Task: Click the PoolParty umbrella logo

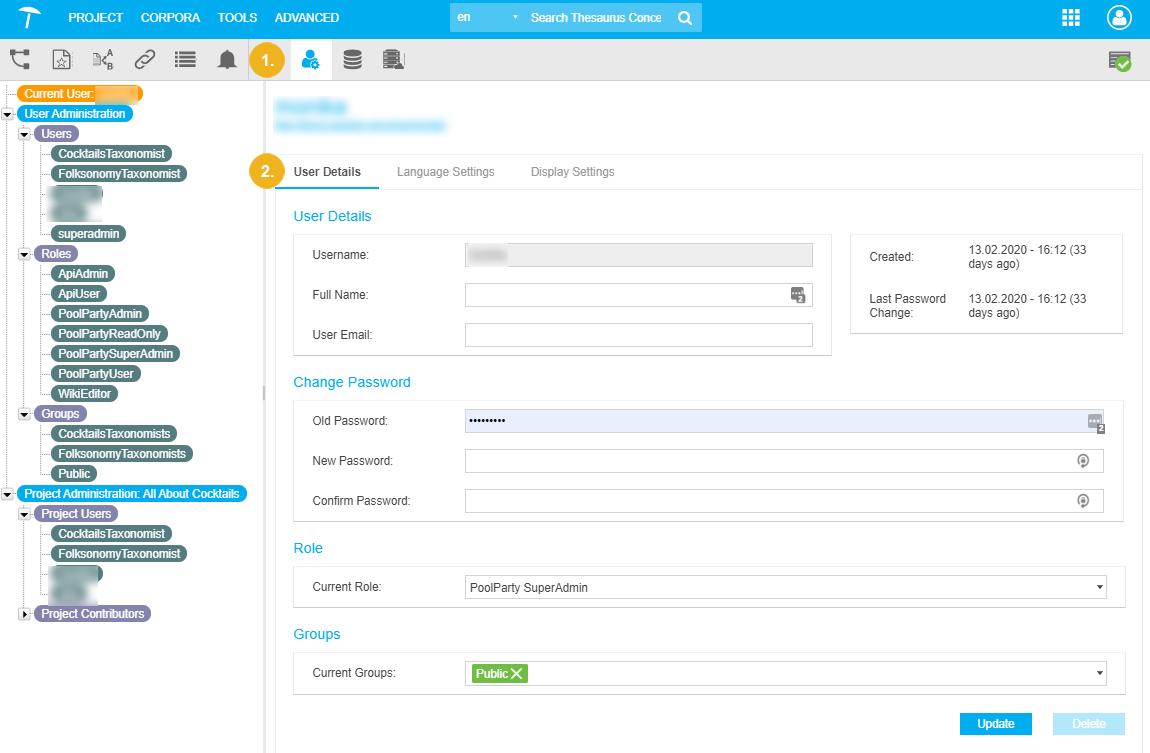Action: pyautogui.click(x=29, y=17)
